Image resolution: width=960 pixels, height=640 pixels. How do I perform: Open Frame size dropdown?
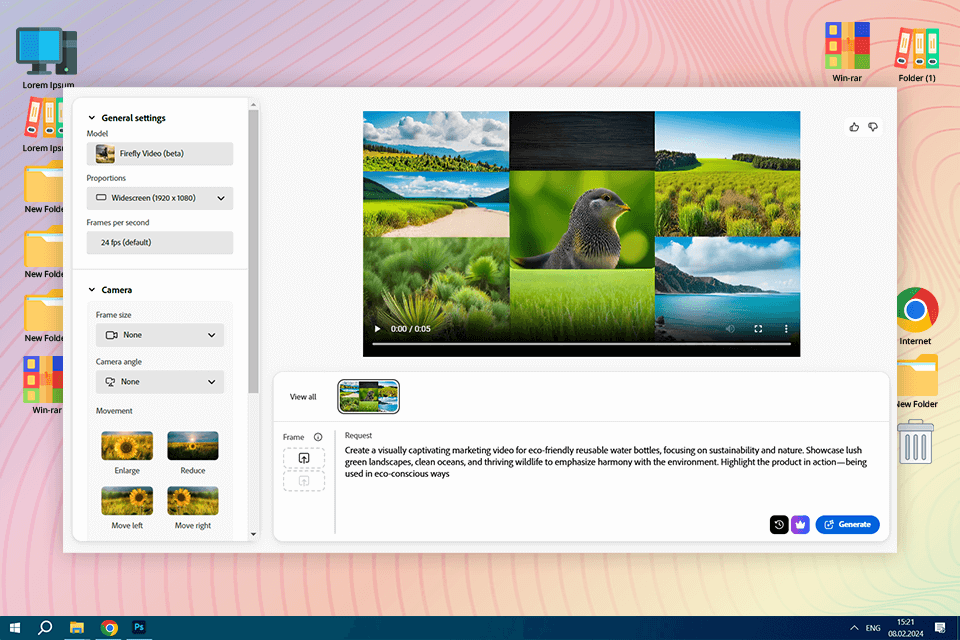pyautogui.click(x=160, y=335)
